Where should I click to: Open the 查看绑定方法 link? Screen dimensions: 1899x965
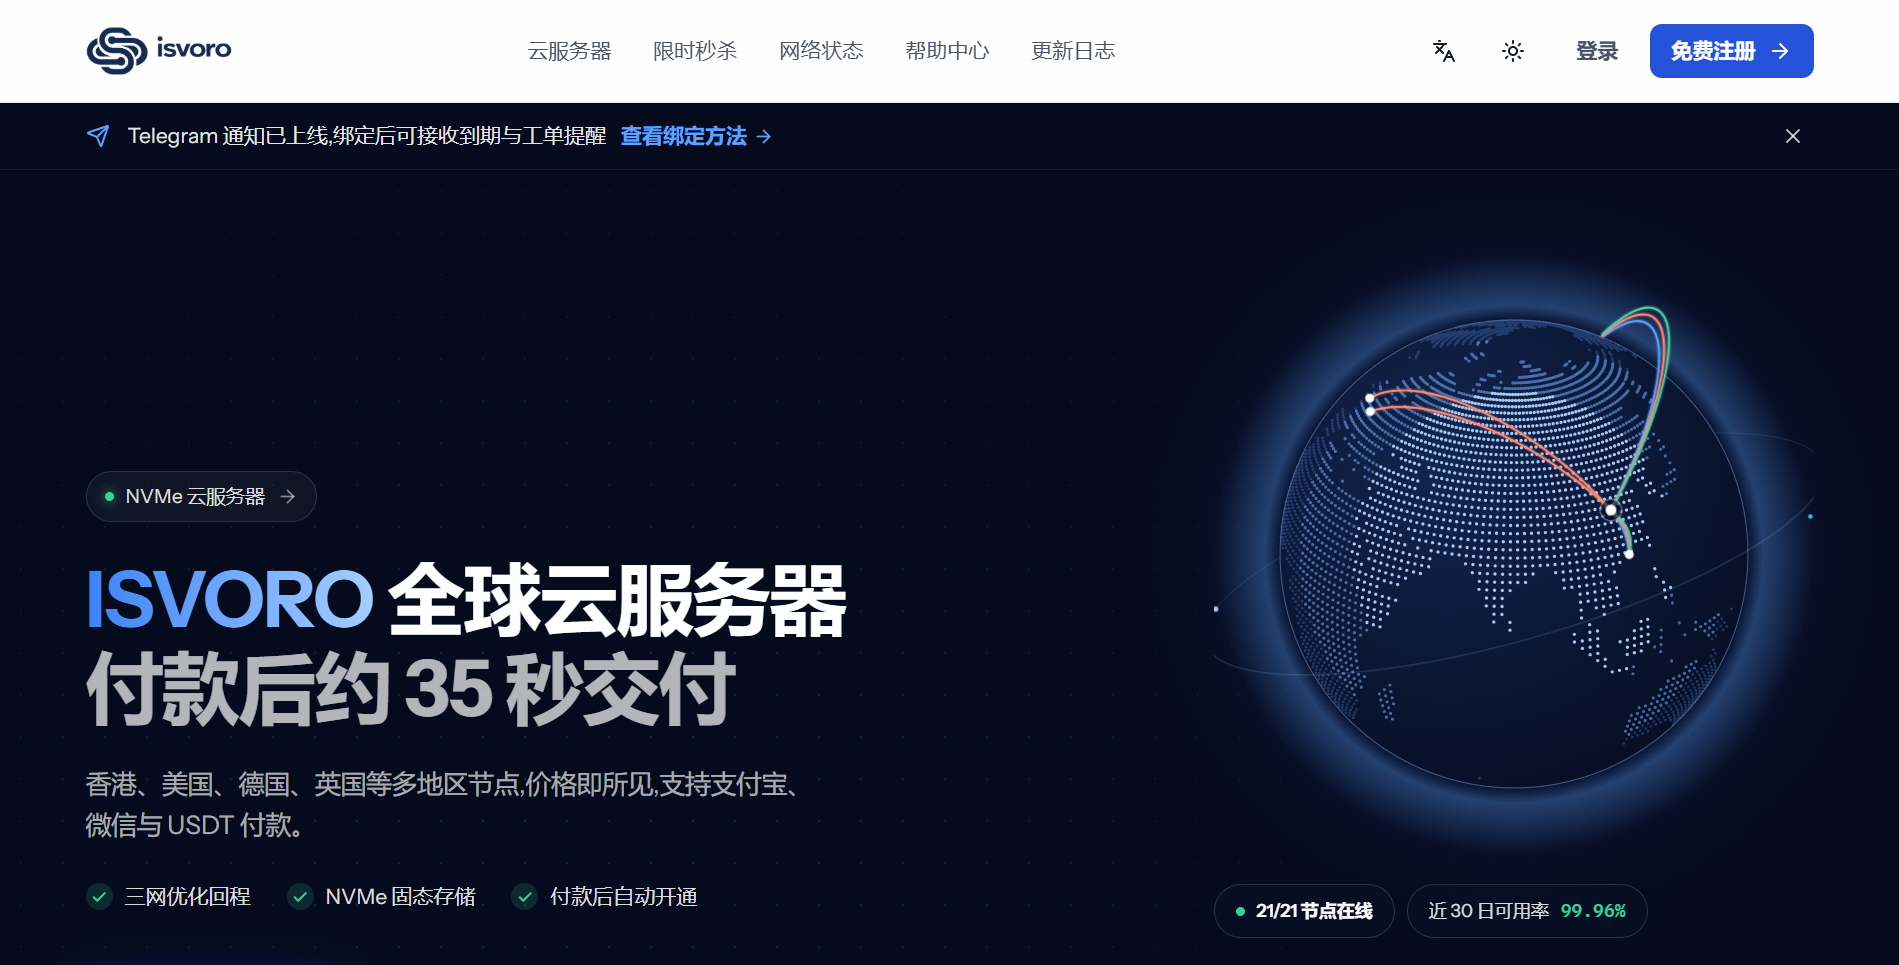coord(696,136)
